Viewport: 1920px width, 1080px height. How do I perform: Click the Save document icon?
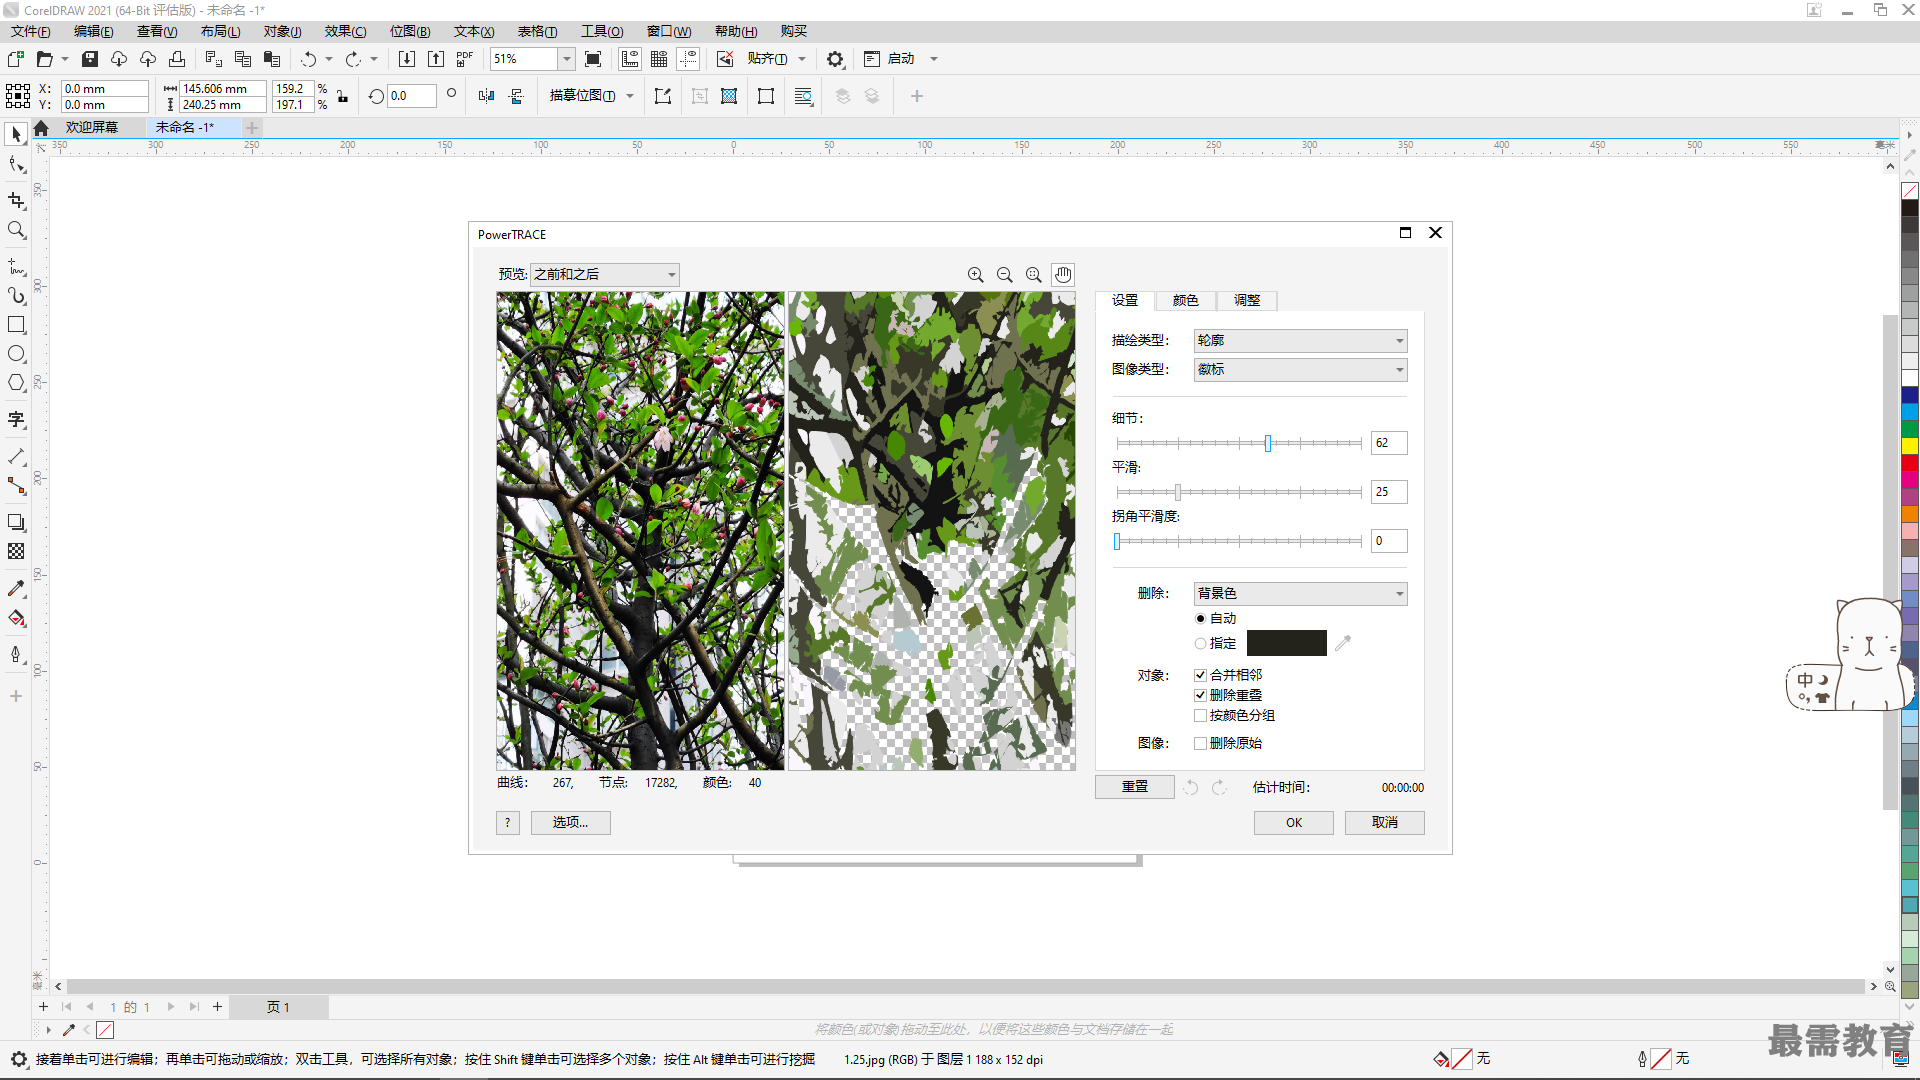point(90,59)
